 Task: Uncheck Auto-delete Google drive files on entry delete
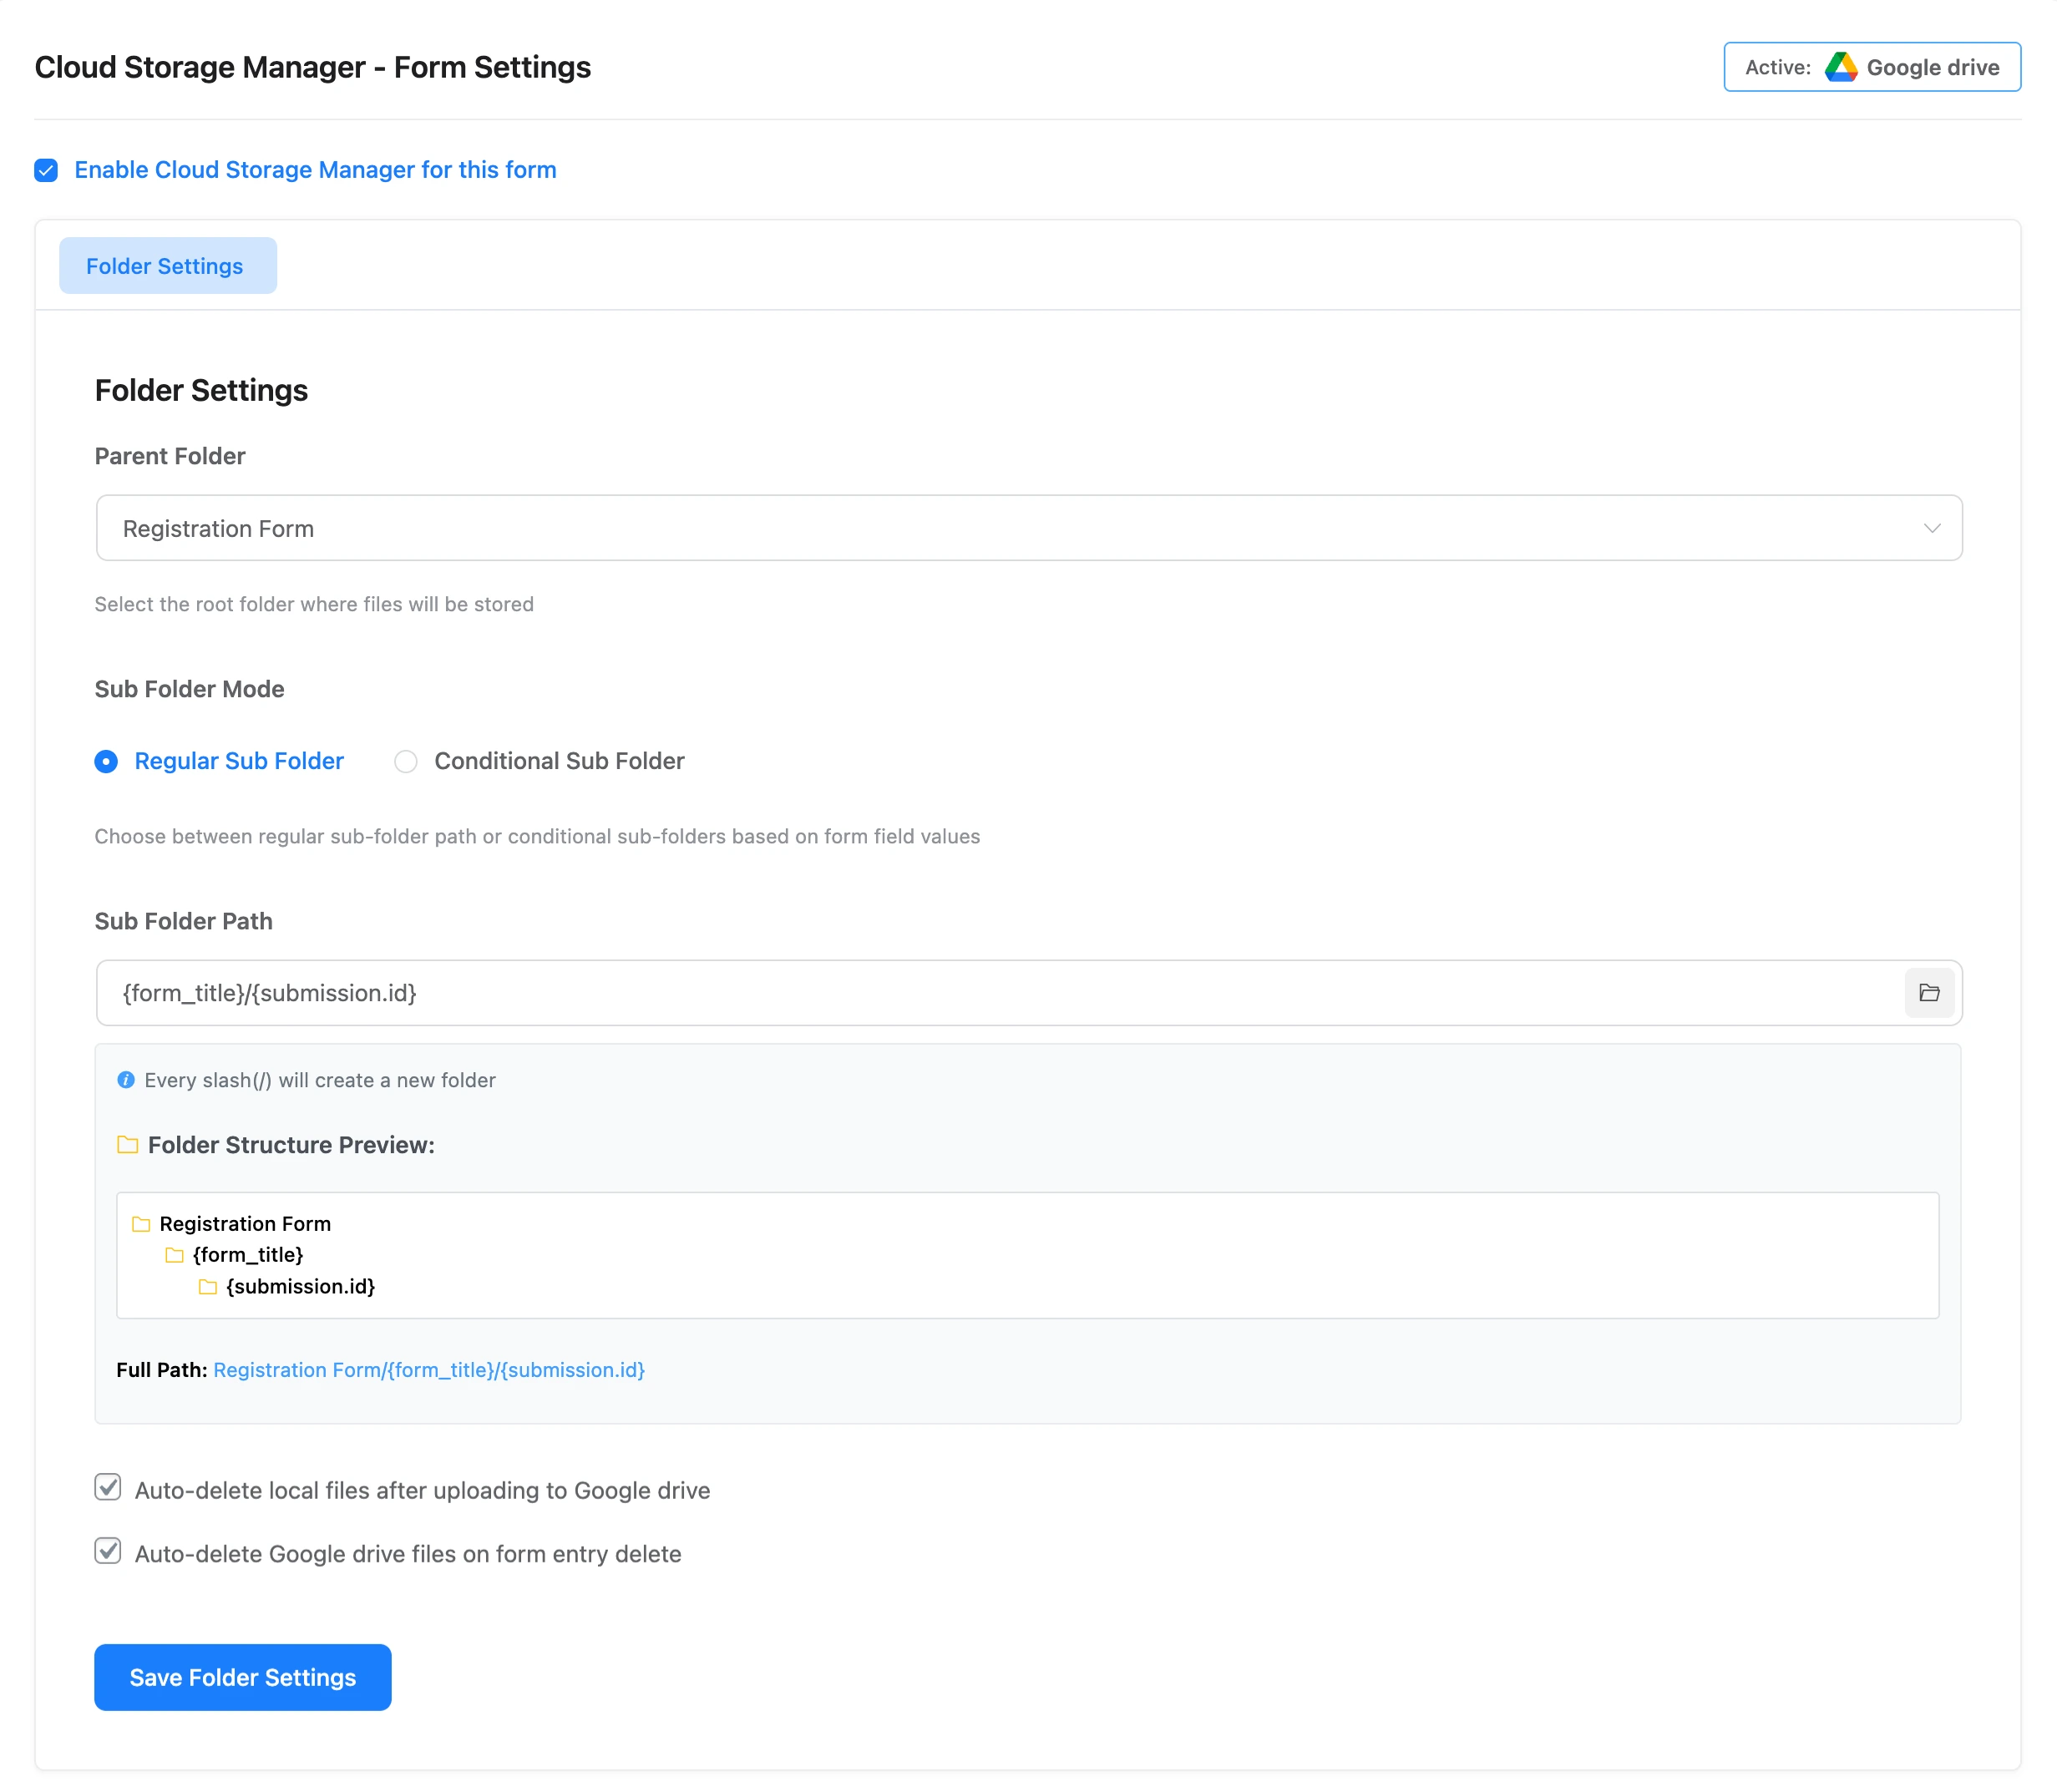click(x=108, y=1552)
